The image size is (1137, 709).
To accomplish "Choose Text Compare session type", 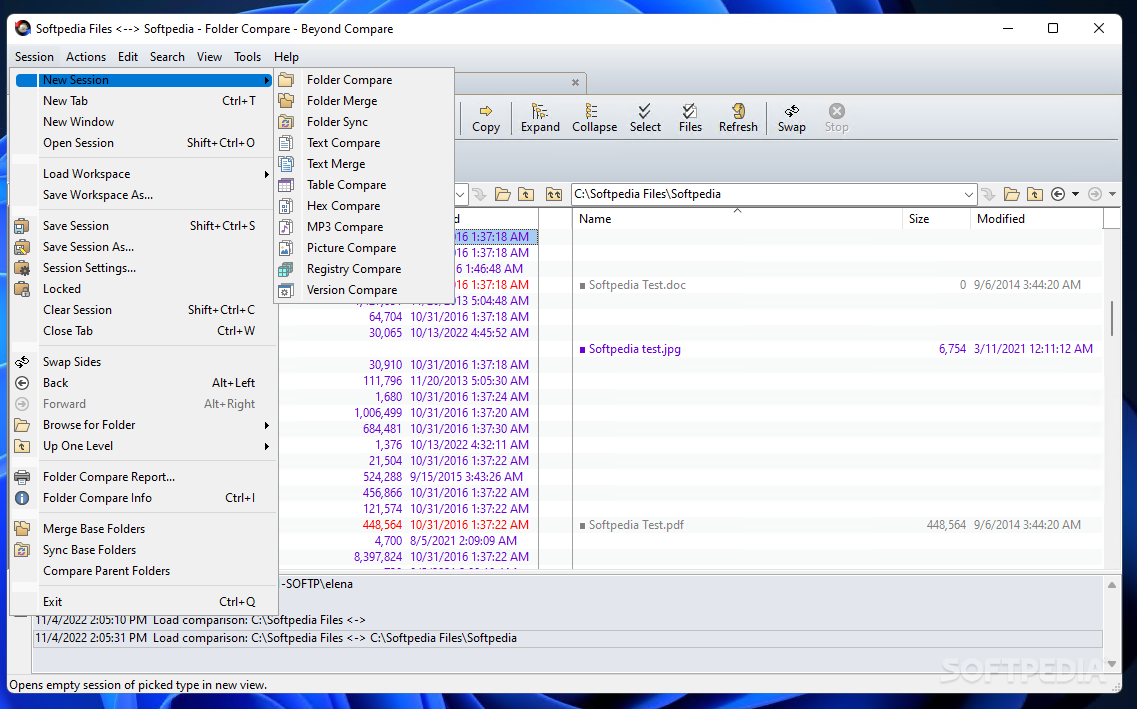I will (363, 143).
